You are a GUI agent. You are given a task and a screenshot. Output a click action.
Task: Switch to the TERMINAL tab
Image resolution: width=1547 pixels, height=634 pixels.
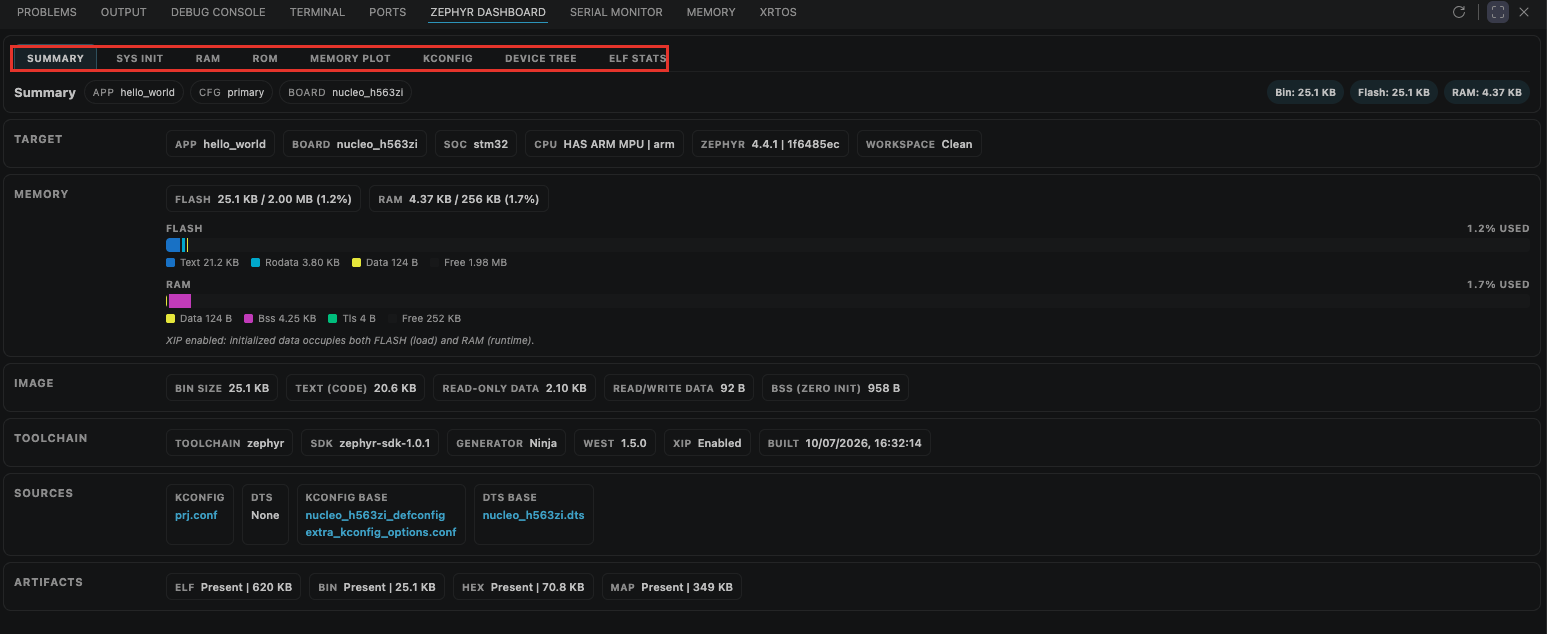317,12
